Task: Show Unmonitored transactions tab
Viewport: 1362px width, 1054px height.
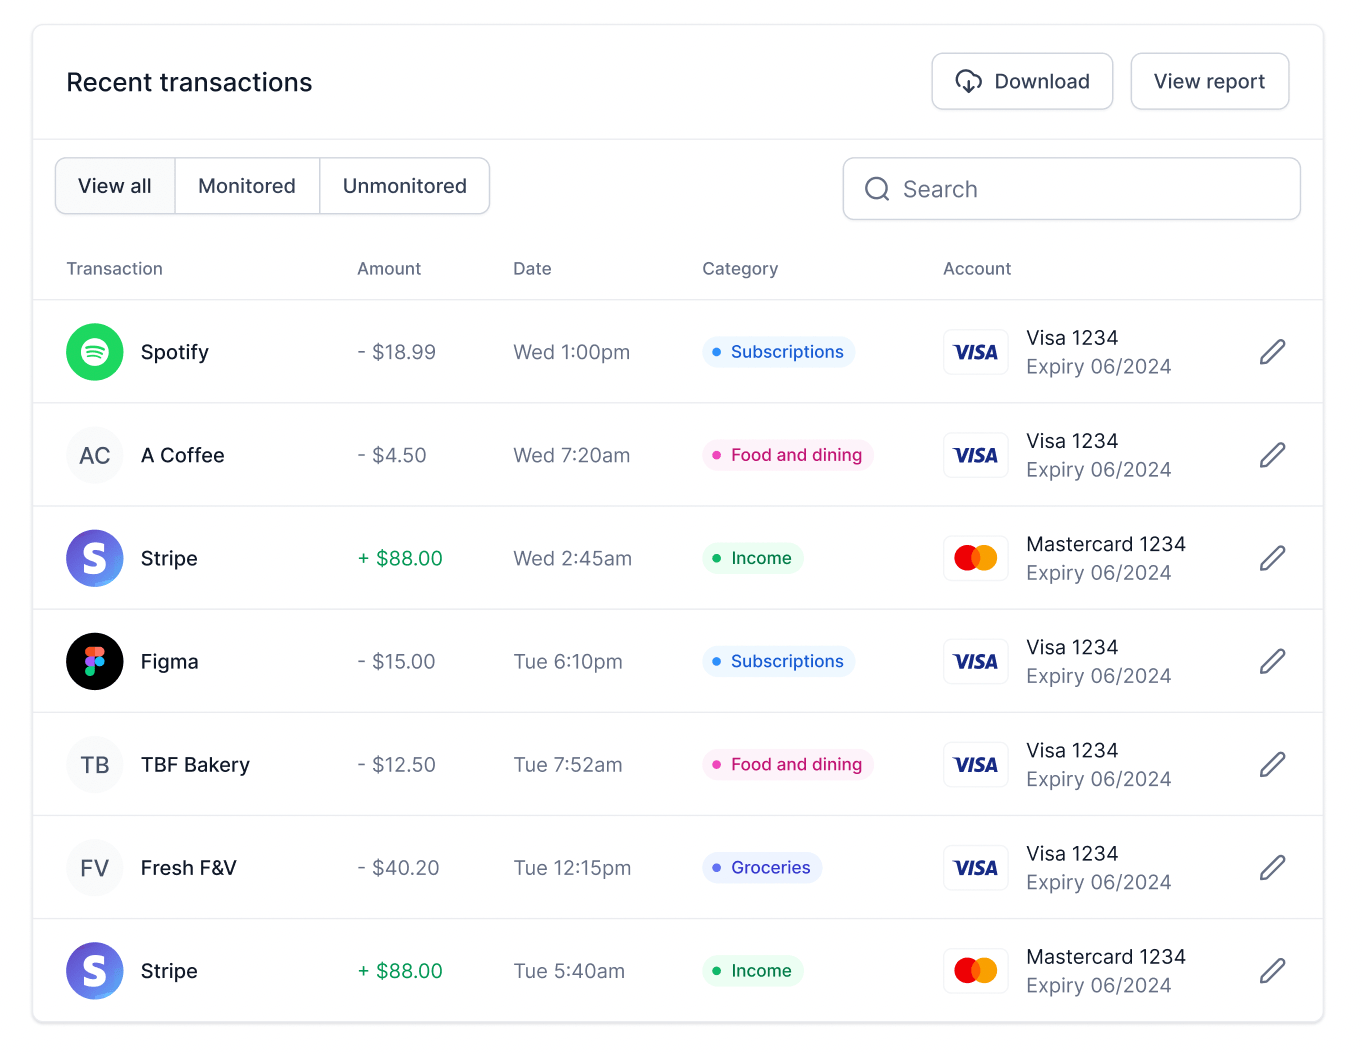Action: [404, 186]
